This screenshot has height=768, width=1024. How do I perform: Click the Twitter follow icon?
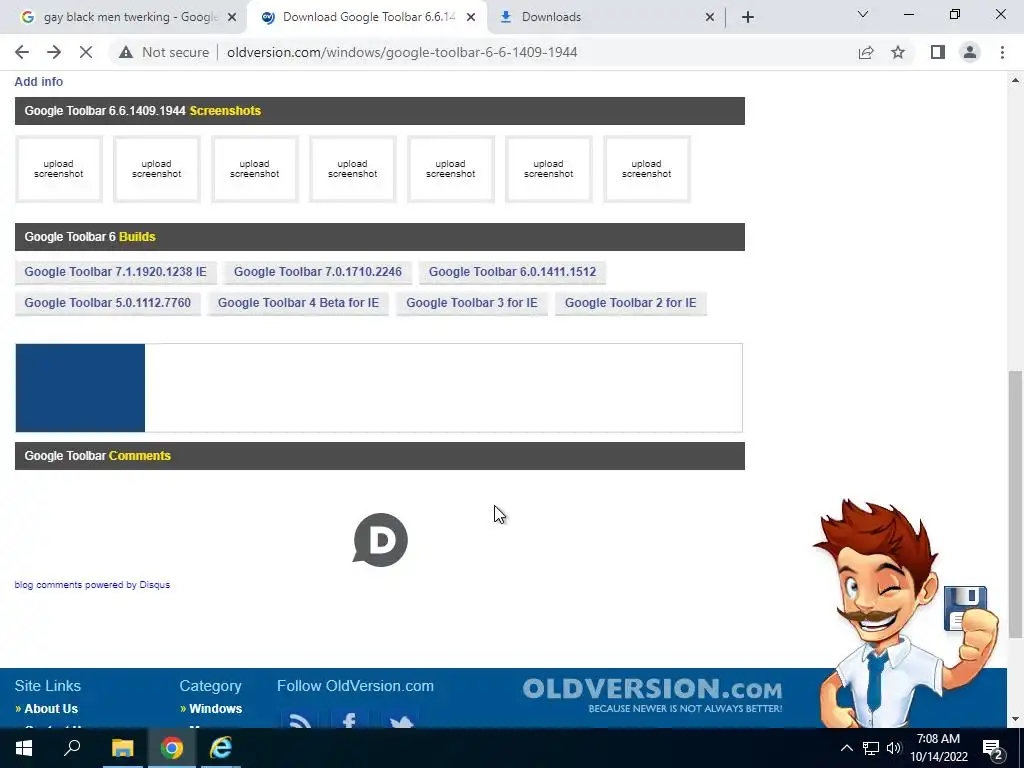coord(400,718)
